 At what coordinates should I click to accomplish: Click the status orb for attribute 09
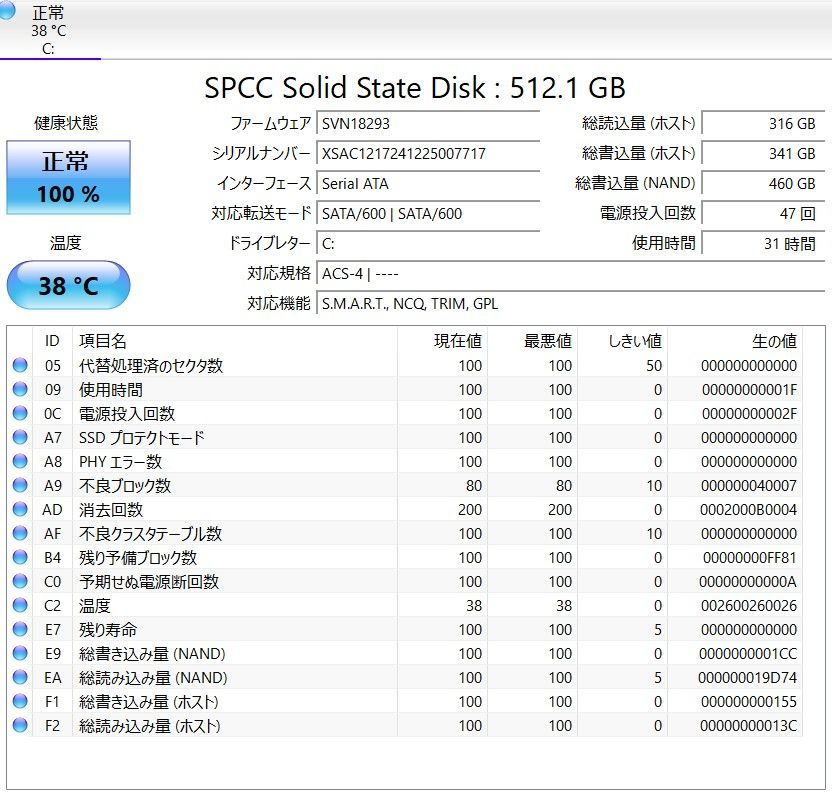[x=20, y=389]
